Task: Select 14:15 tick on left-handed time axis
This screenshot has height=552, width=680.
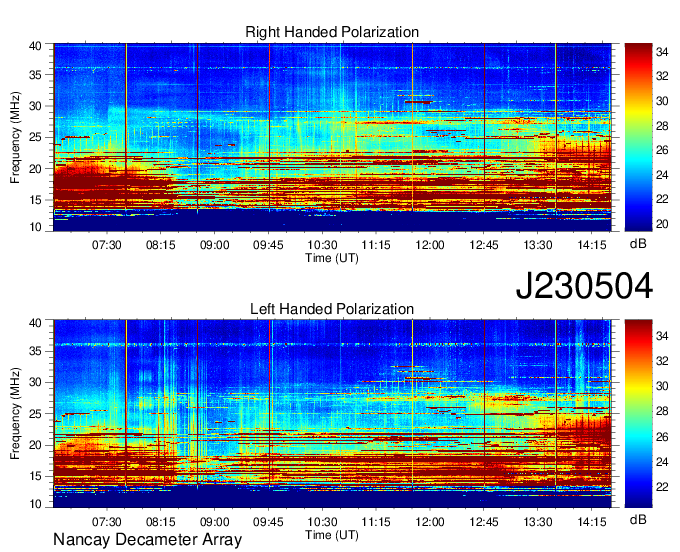Action: pos(592,522)
